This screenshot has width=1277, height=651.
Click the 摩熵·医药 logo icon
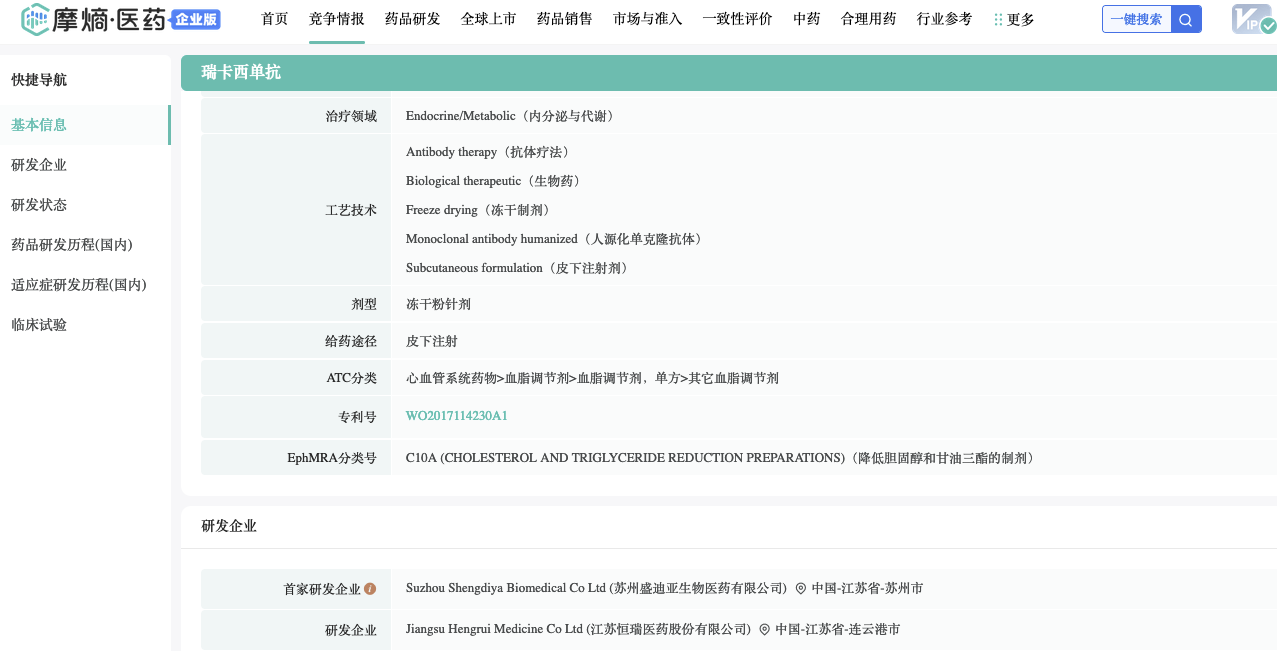pyautogui.click(x=35, y=19)
